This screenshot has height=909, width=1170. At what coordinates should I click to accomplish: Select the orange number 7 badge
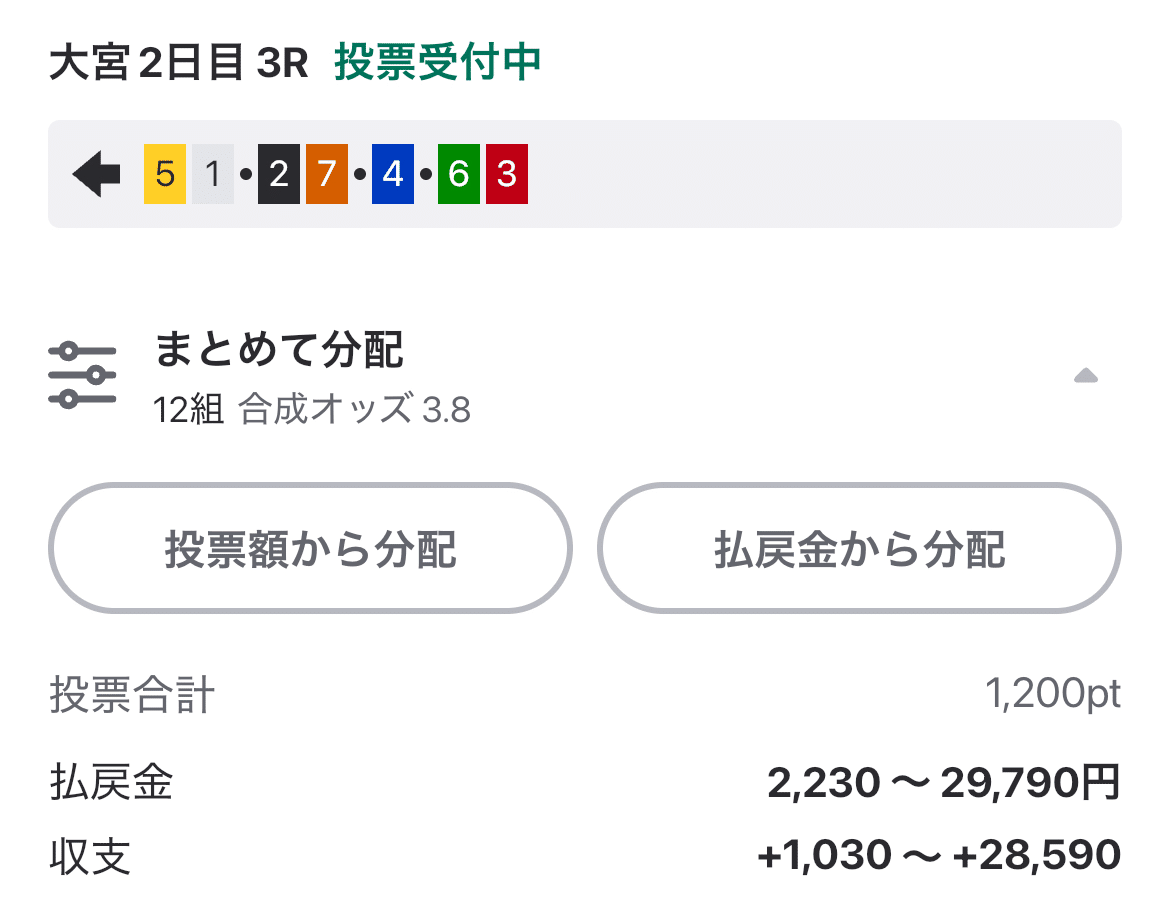[325, 173]
